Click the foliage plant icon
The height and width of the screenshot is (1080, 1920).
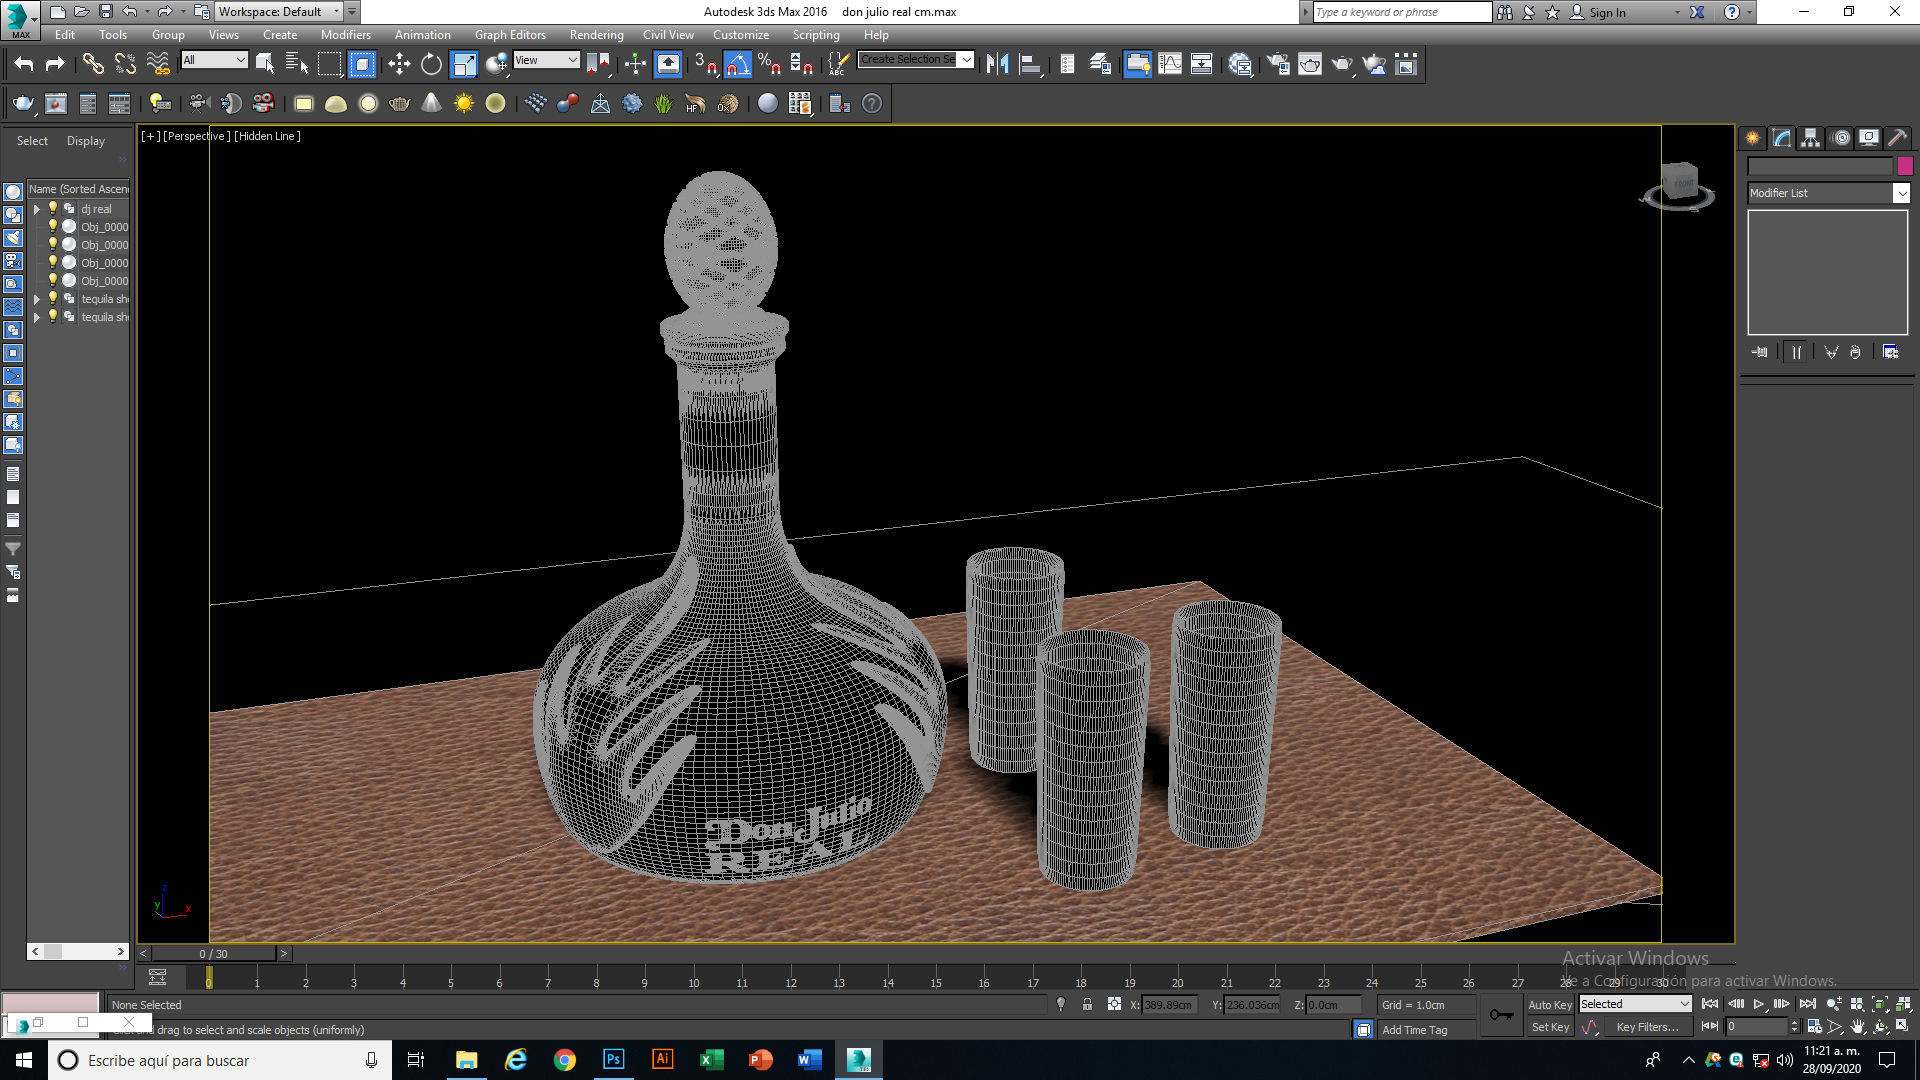664,103
